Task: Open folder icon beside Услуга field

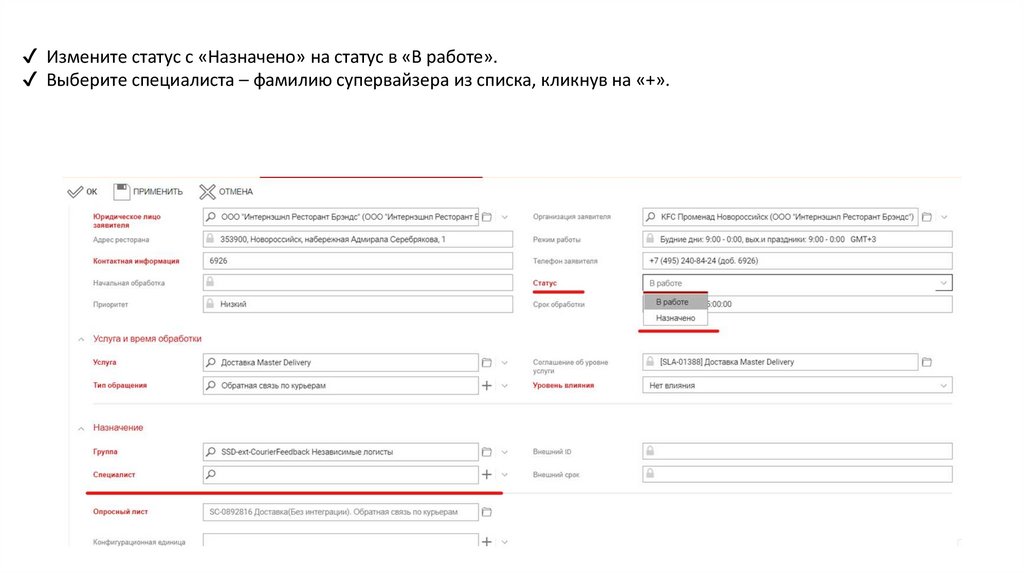Action: [x=487, y=362]
